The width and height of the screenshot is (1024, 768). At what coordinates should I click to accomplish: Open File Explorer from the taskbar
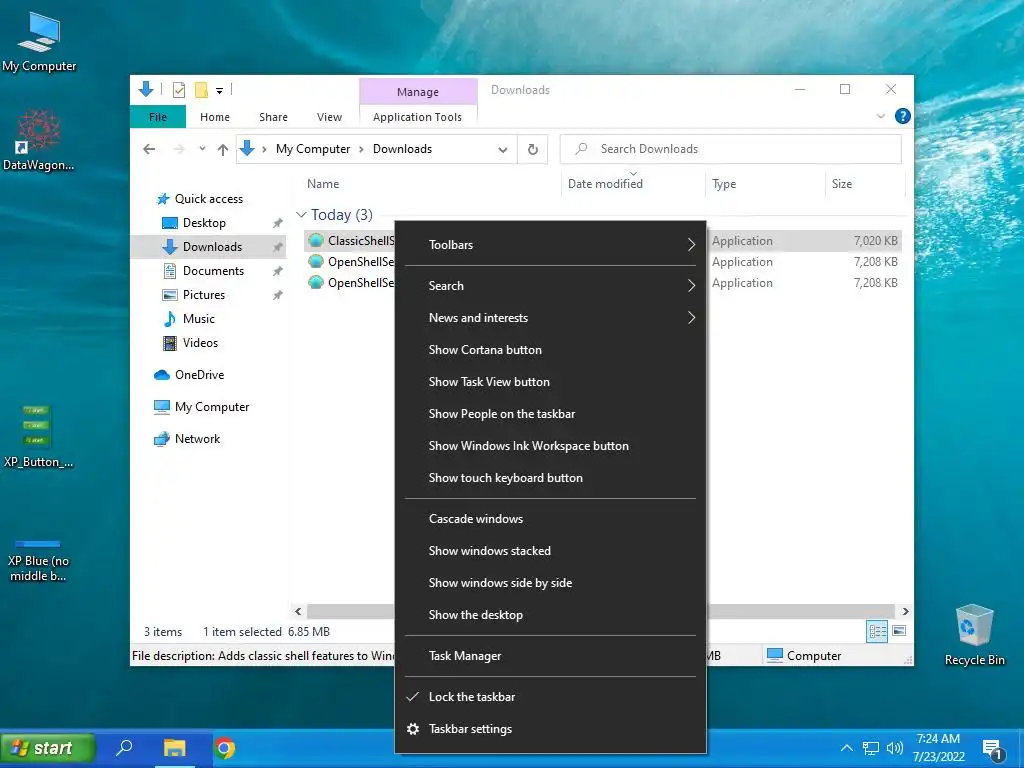coord(174,748)
